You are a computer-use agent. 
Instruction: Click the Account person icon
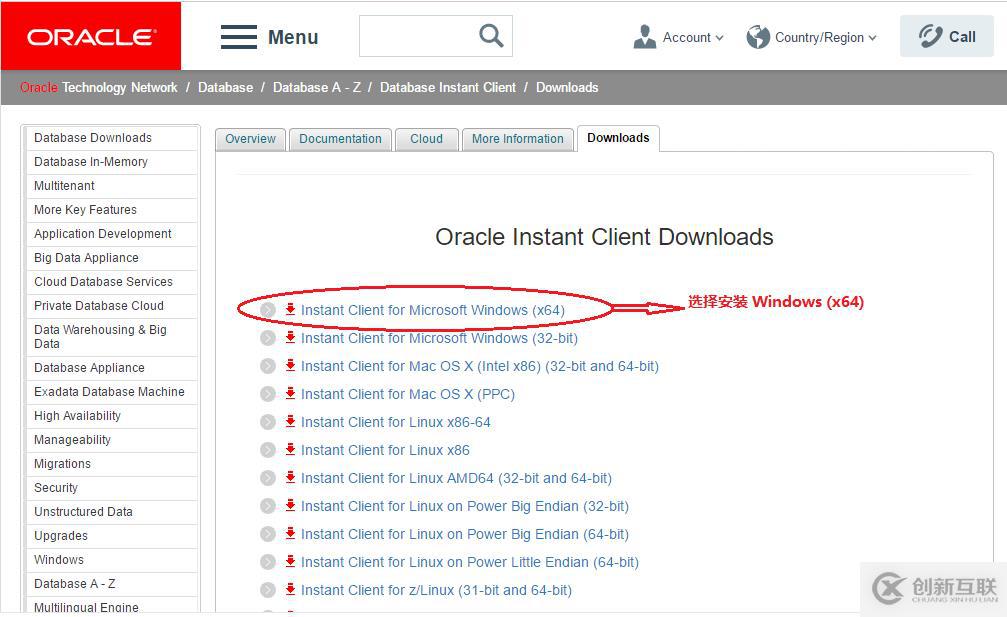click(644, 37)
